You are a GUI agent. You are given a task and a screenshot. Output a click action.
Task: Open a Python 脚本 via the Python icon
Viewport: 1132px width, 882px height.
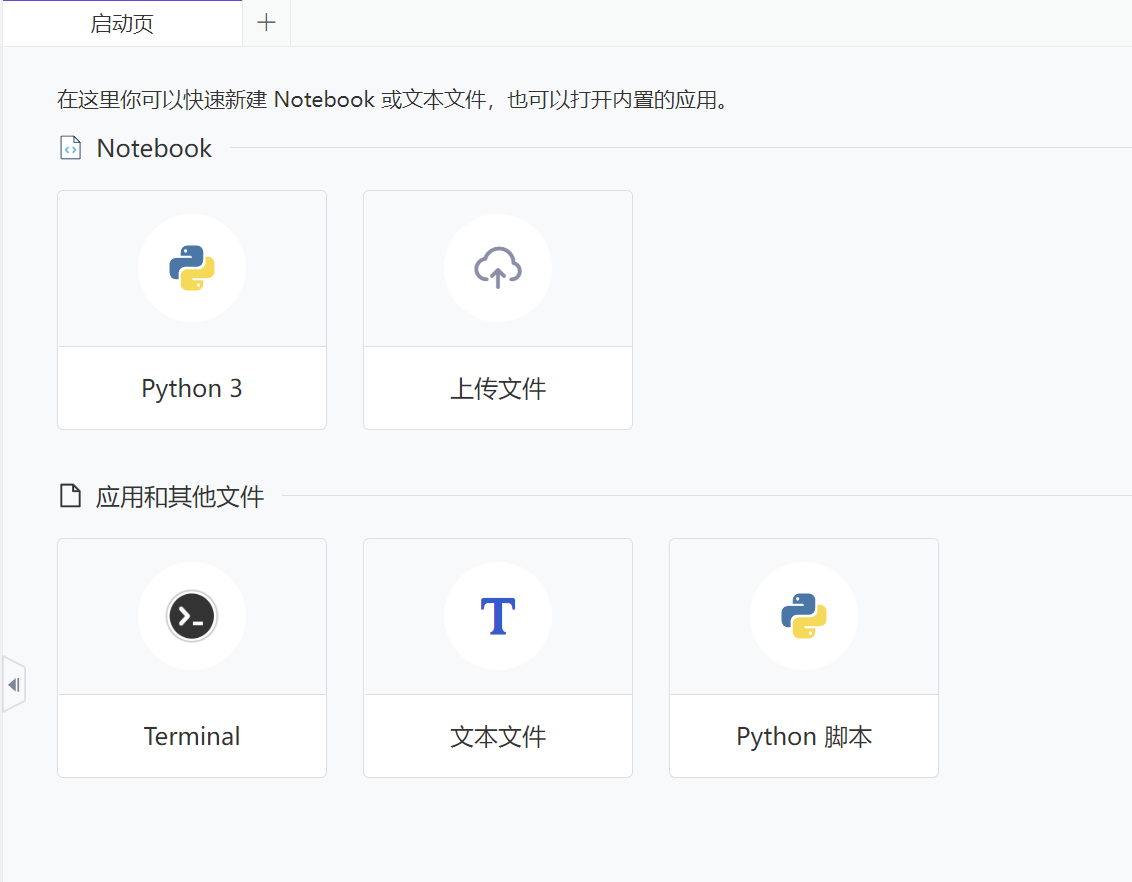tap(803, 616)
